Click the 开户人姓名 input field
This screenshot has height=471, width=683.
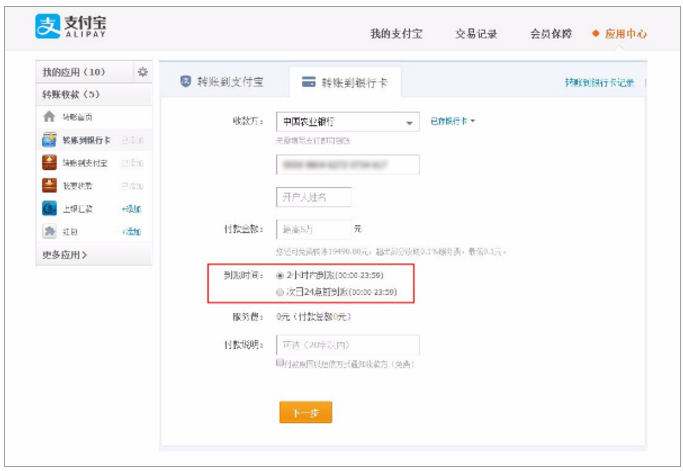click(x=313, y=196)
